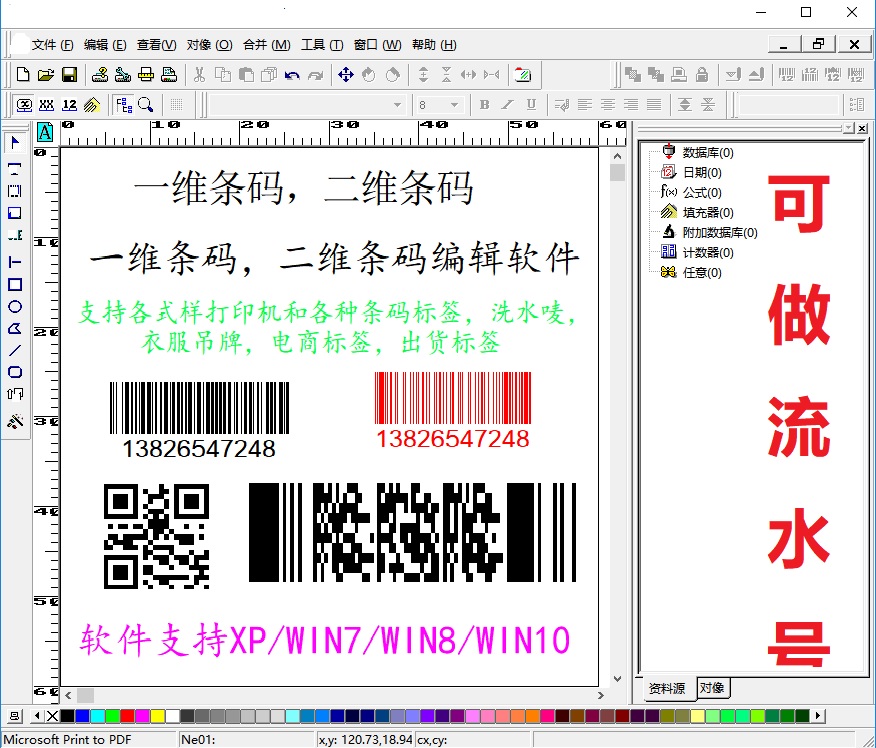The width and height of the screenshot is (876, 748).
Task: Toggle Underline text formatting
Action: 532,104
